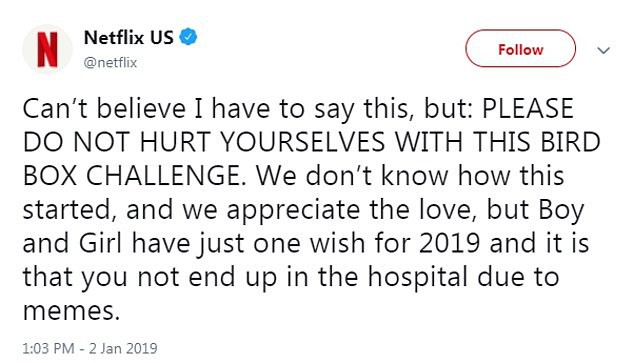
Task: Follow the Netflix US account
Action: pyautogui.click(x=520, y=49)
